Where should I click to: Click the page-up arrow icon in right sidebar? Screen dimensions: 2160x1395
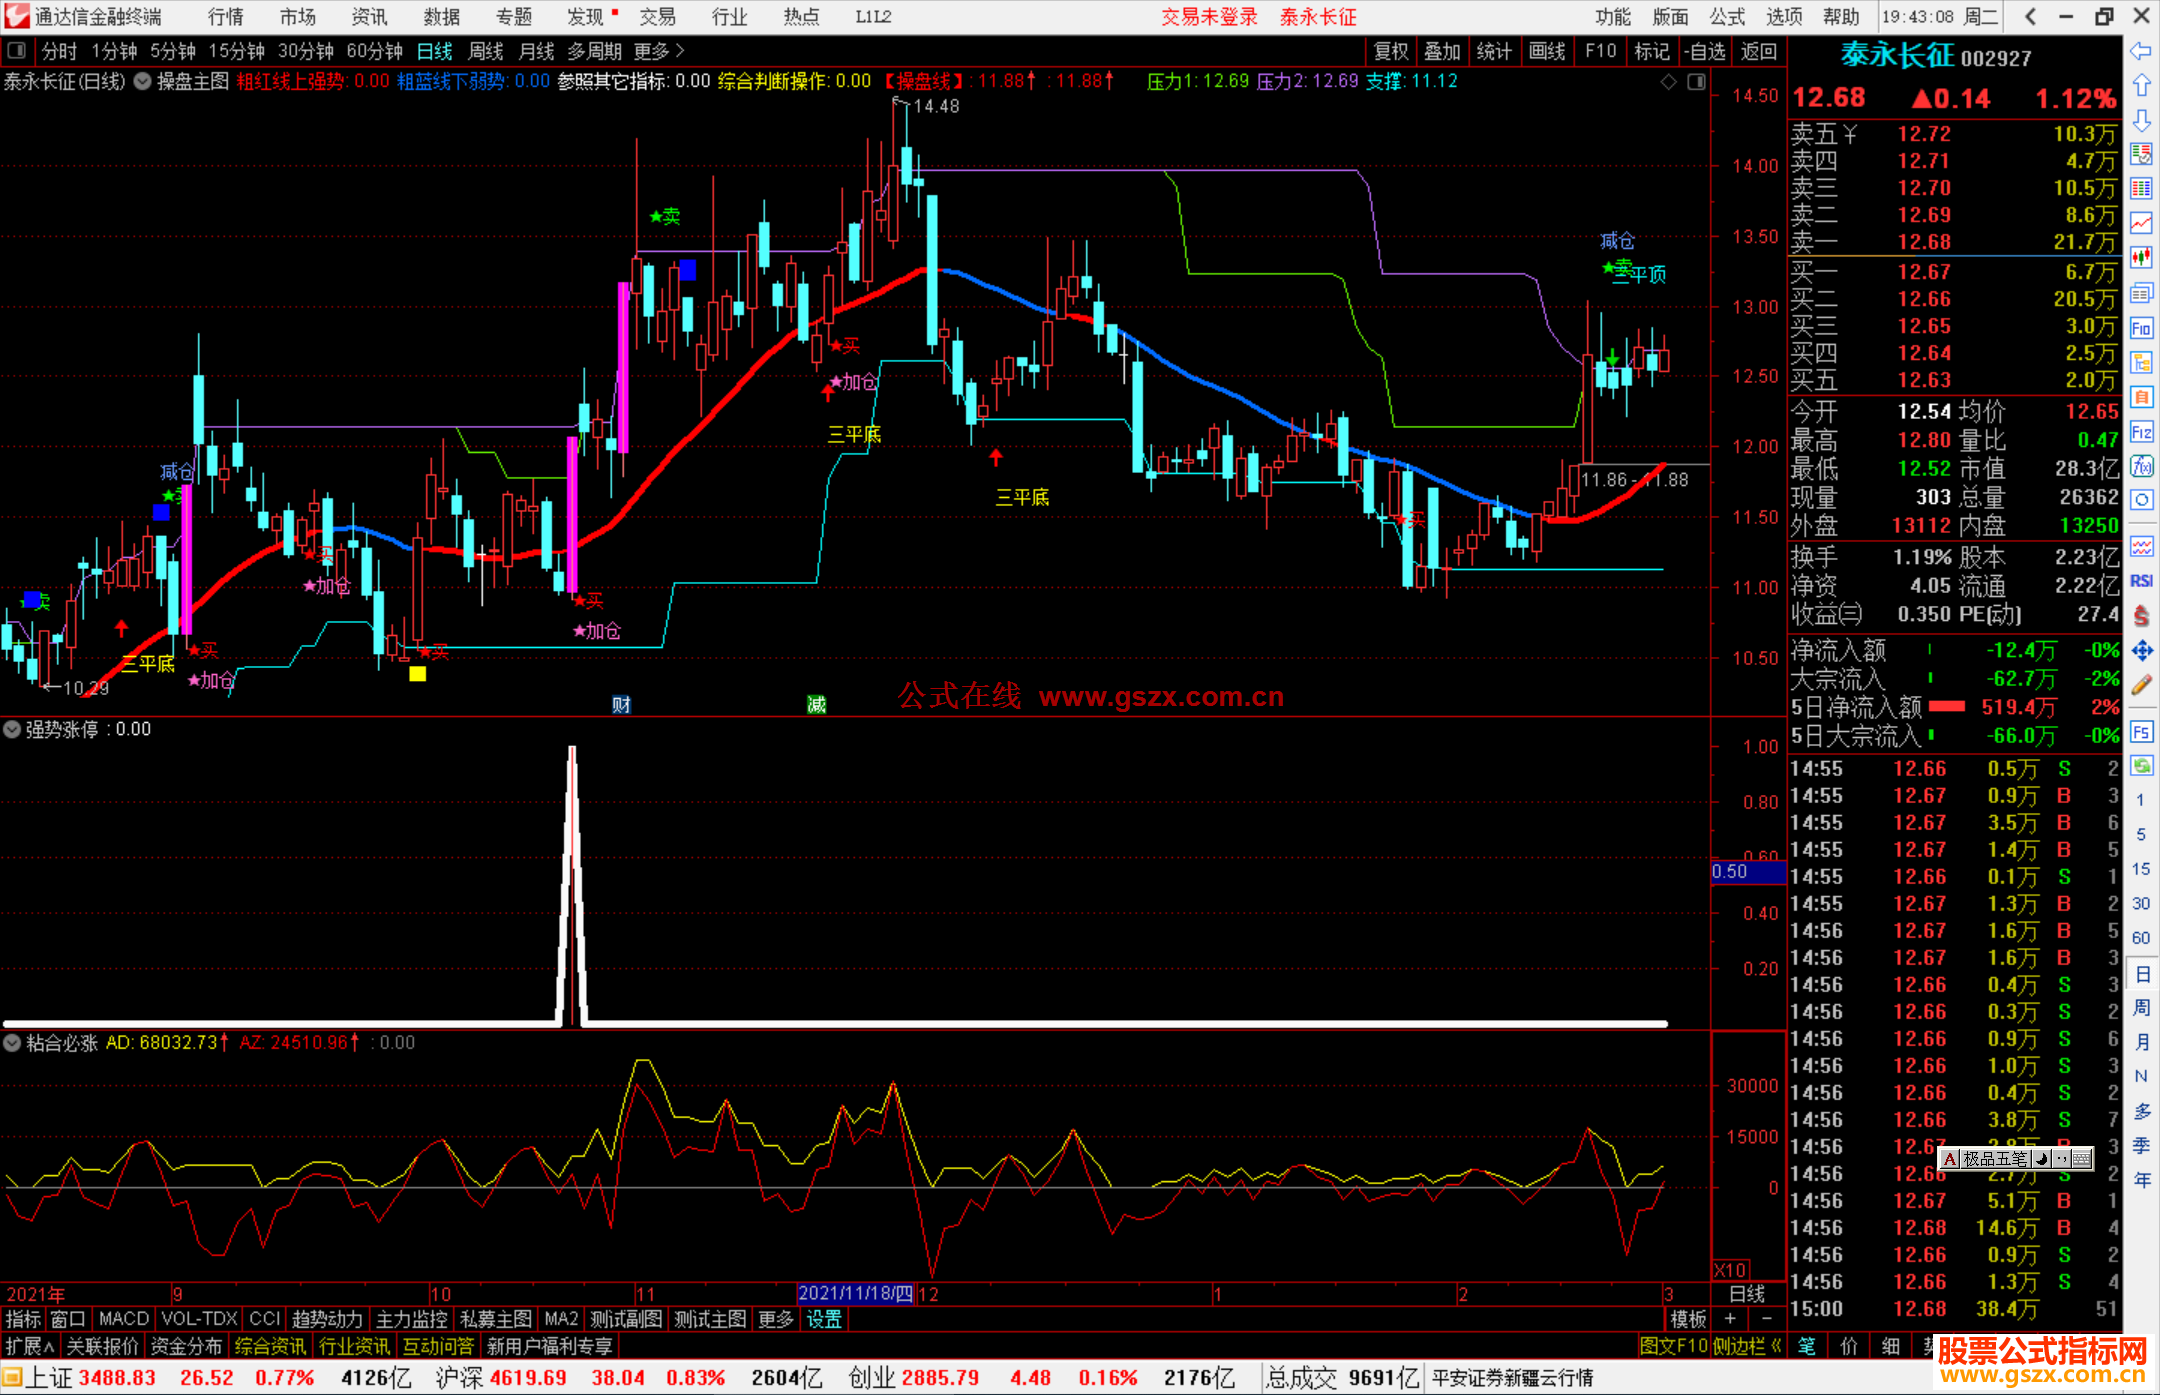(x=2141, y=86)
